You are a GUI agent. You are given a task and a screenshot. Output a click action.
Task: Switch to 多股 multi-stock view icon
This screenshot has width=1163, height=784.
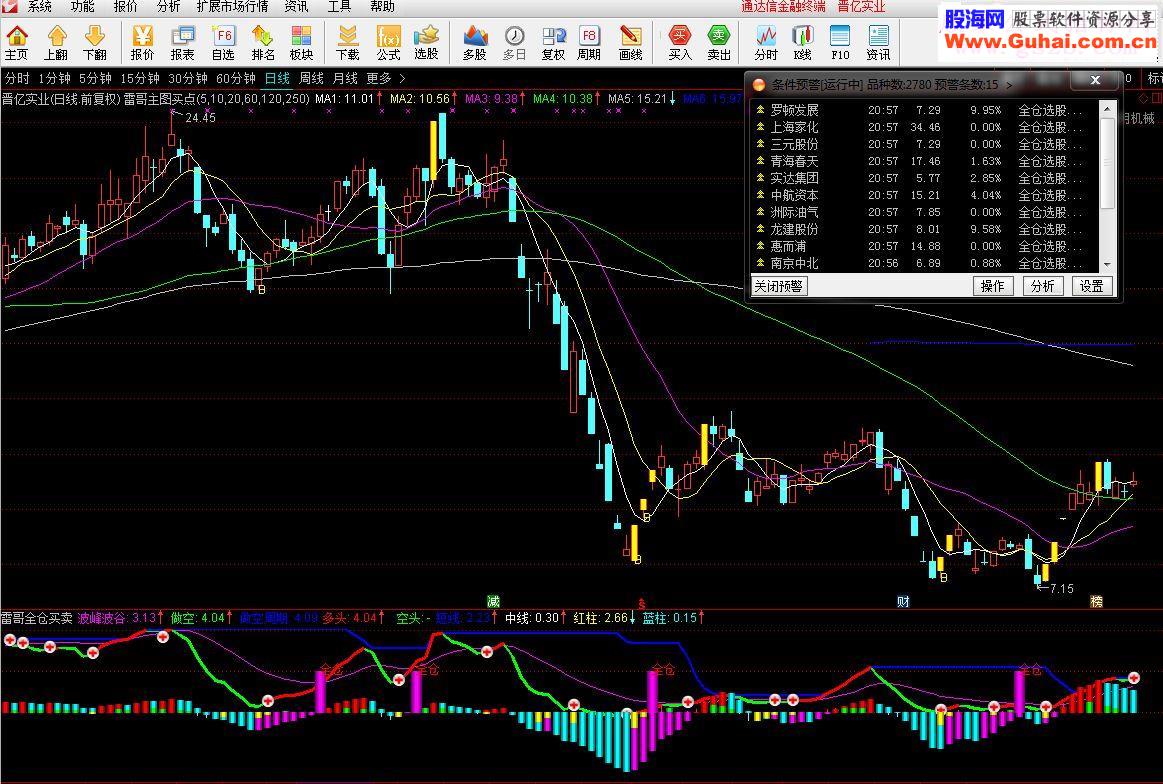pos(475,42)
